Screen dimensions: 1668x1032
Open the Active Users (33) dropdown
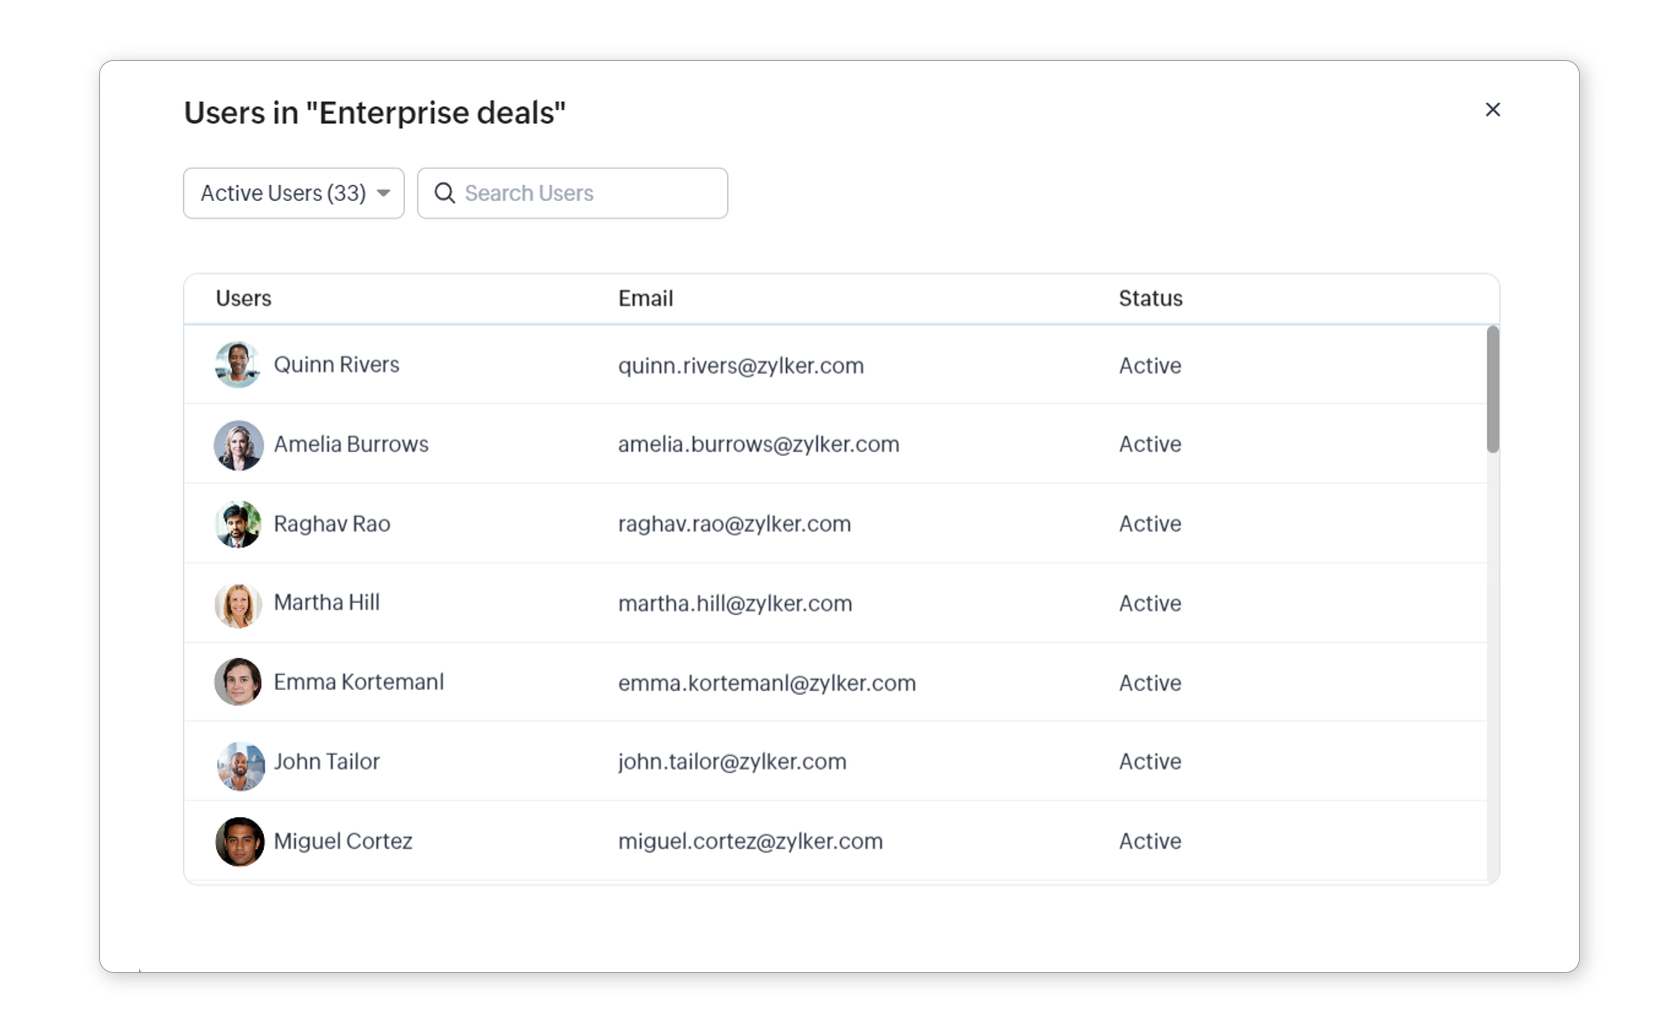click(283, 193)
